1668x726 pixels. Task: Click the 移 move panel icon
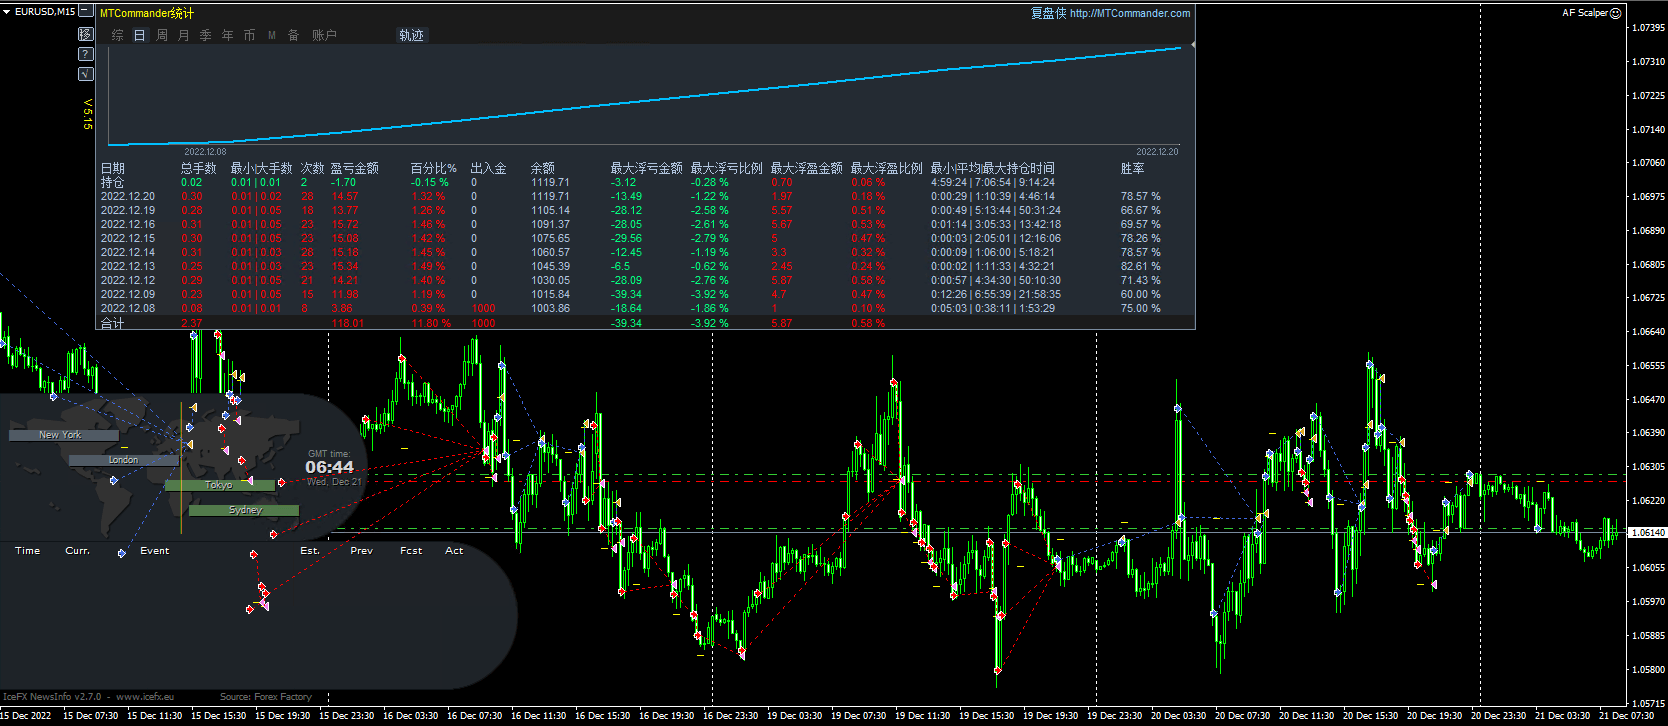[x=86, y=34]
